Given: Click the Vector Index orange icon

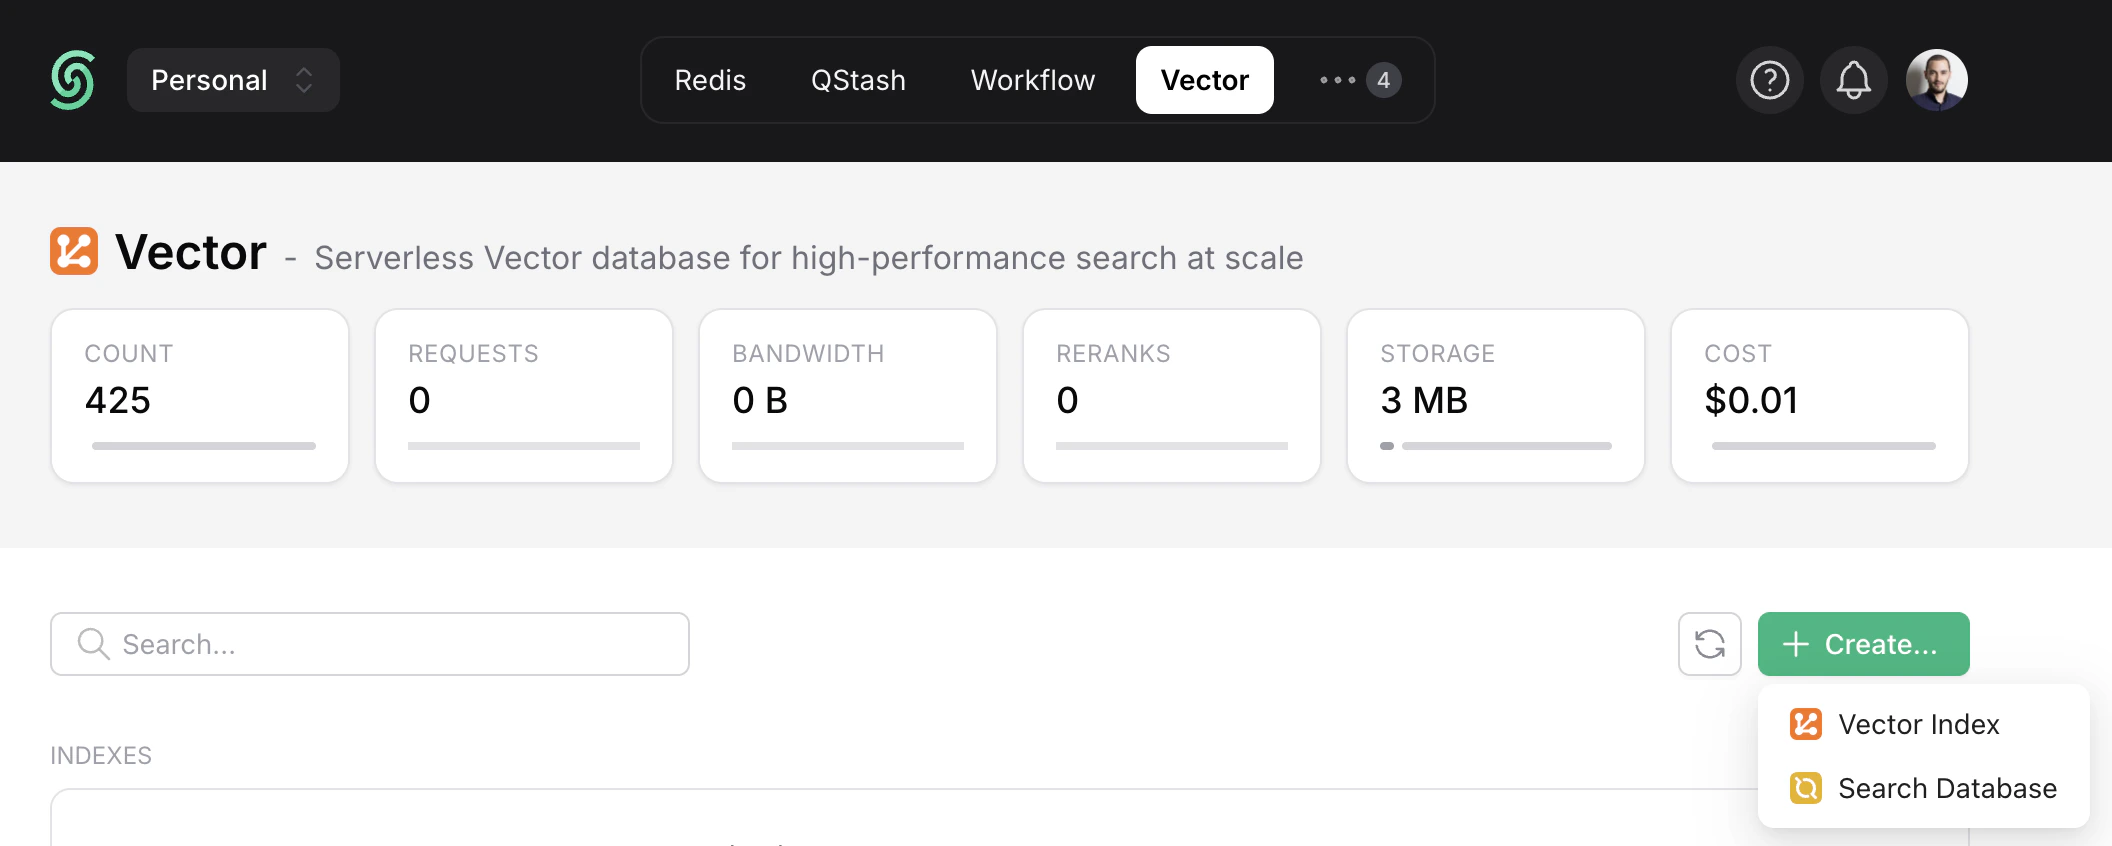Looking at the screenshot, I should click(x=1806, y=724).
